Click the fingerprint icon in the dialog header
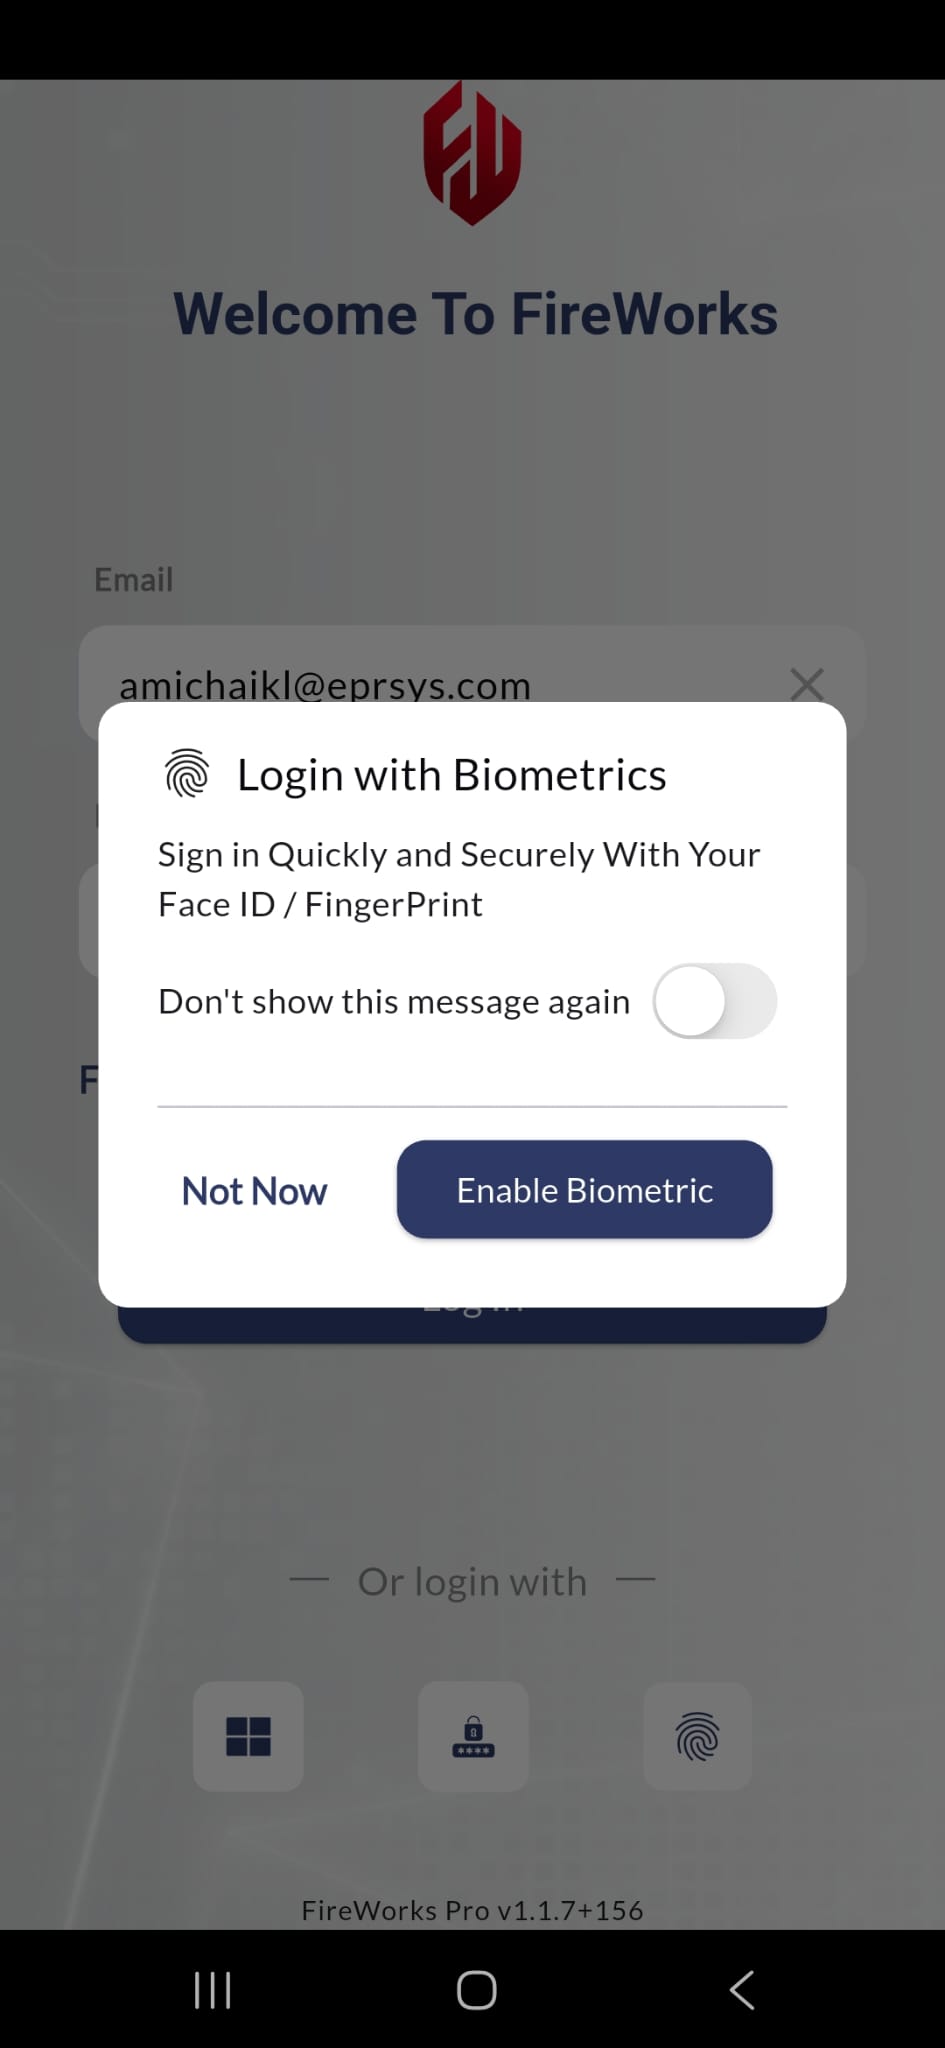The width and height of the screenshot is (945, 2048). coord(187,774)
